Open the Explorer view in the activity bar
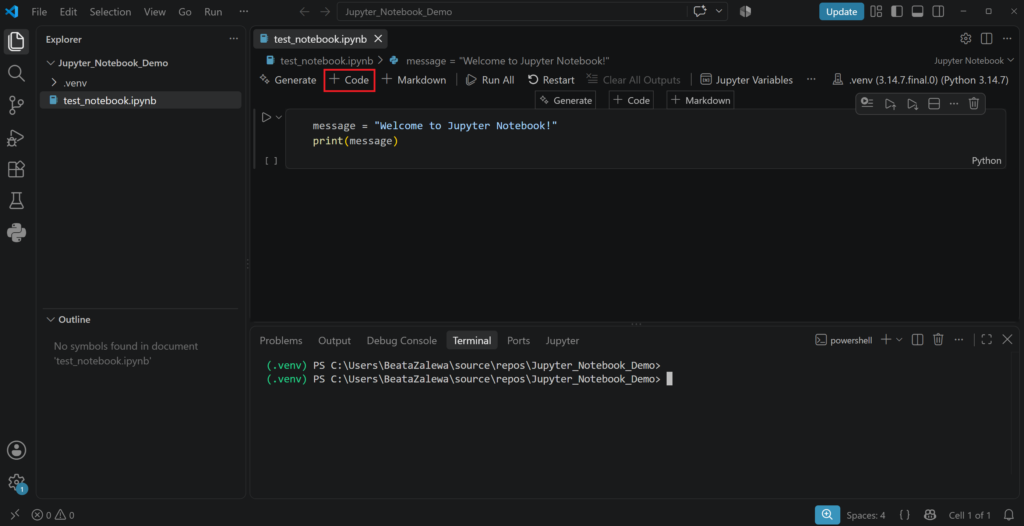This screenshot has width=1024, height=526. click(x=16, y=42)
